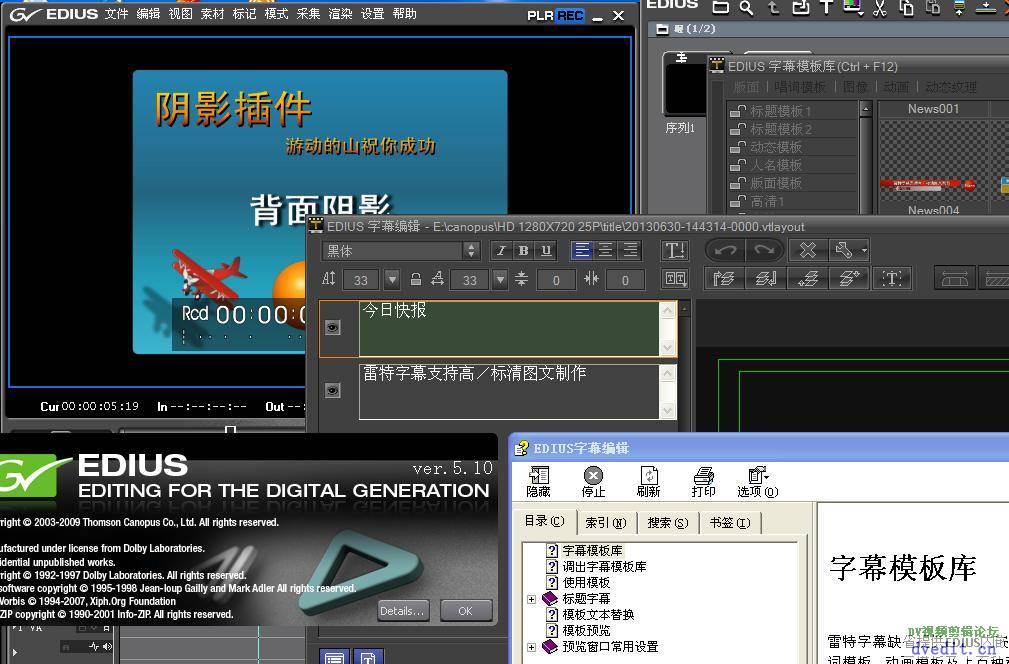
Task: Click the Bold button in subtitle editor
Action: tap(523, 251)
